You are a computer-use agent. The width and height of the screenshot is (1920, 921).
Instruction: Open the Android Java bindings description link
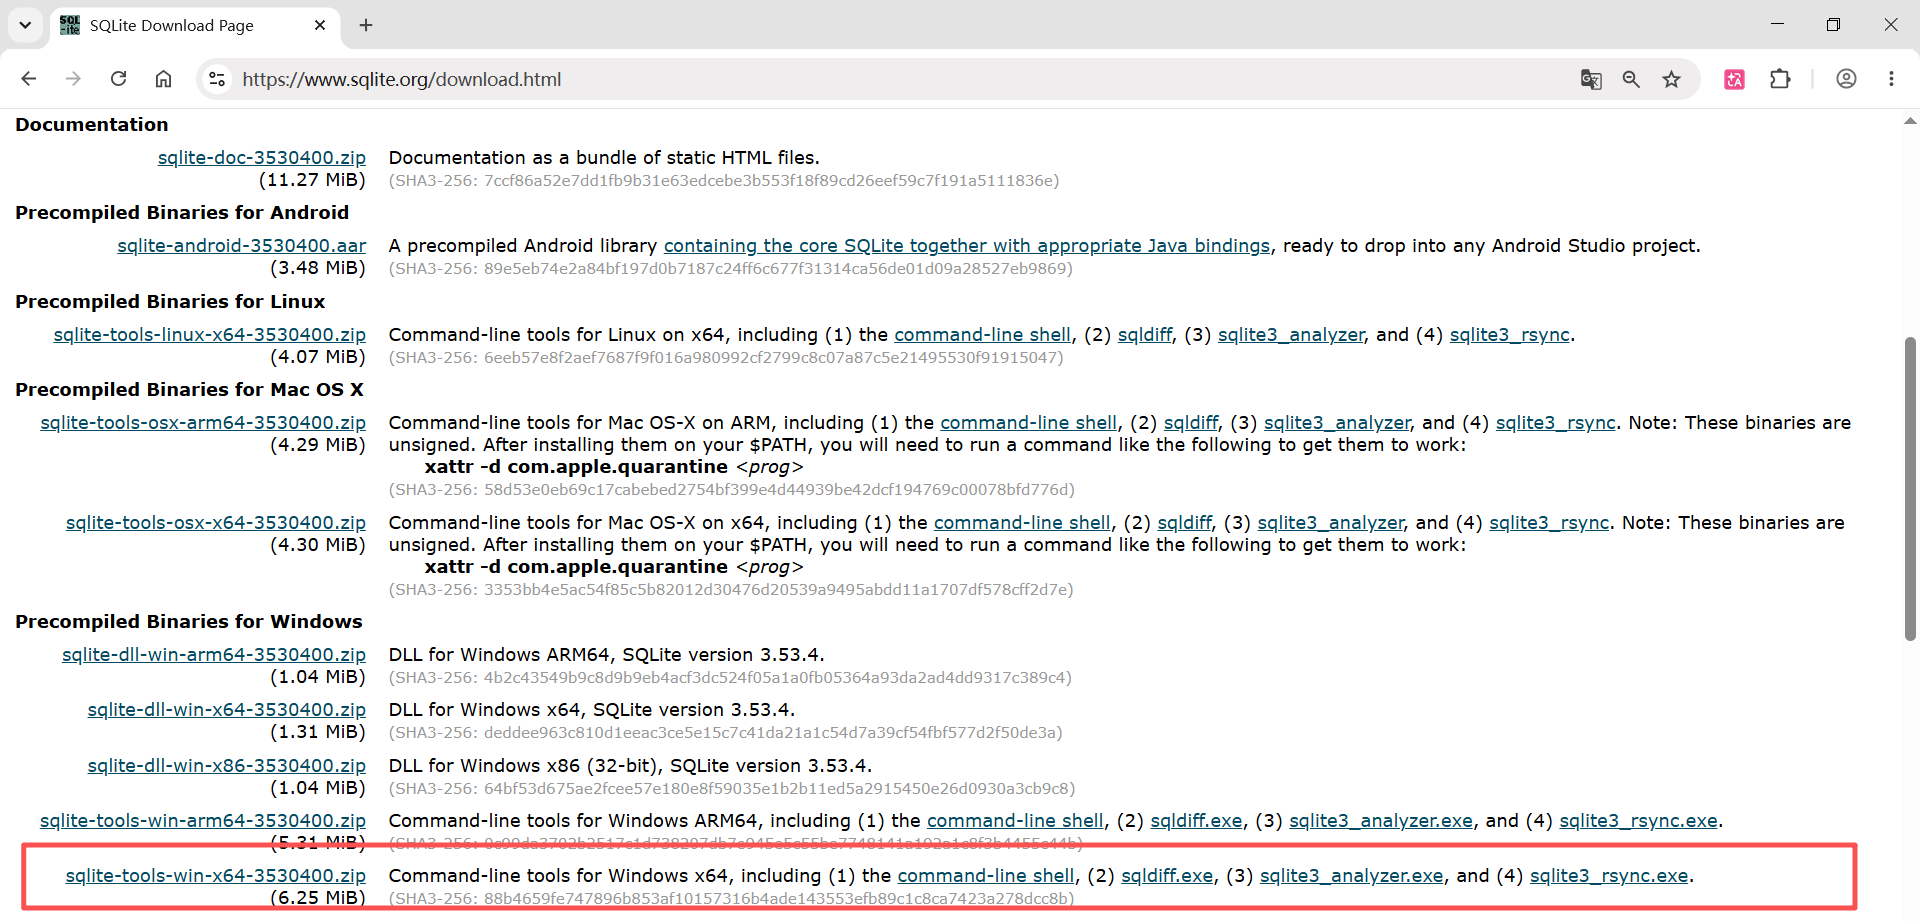967,245
